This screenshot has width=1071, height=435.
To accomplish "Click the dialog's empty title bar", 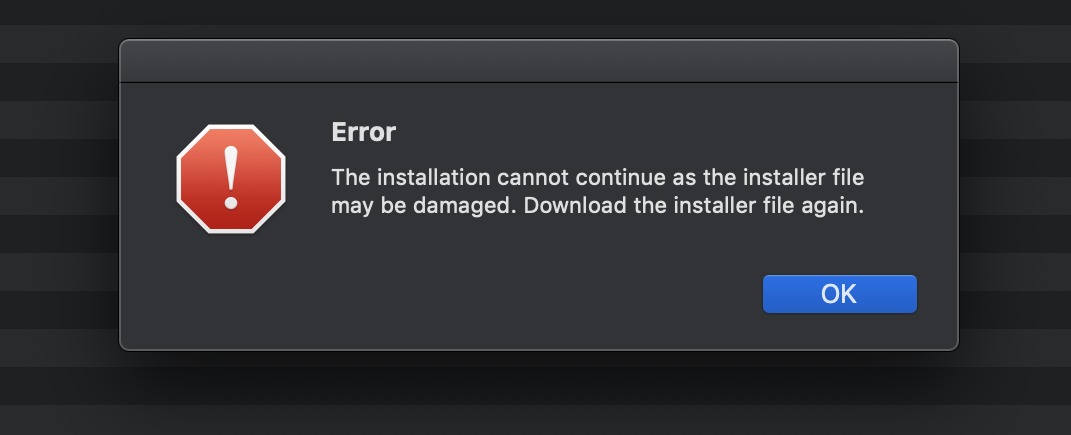I will pos(538,61).
